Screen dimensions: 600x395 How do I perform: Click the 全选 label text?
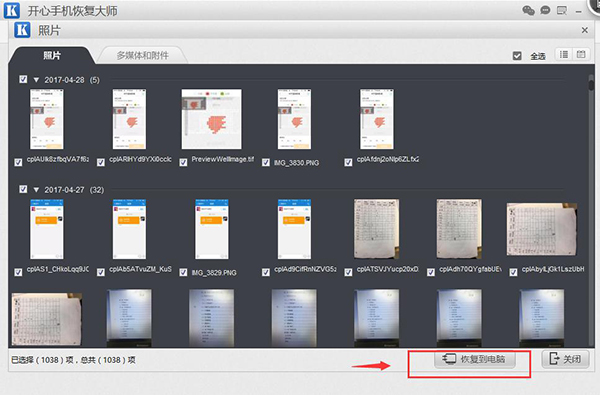tap(538, 56)
